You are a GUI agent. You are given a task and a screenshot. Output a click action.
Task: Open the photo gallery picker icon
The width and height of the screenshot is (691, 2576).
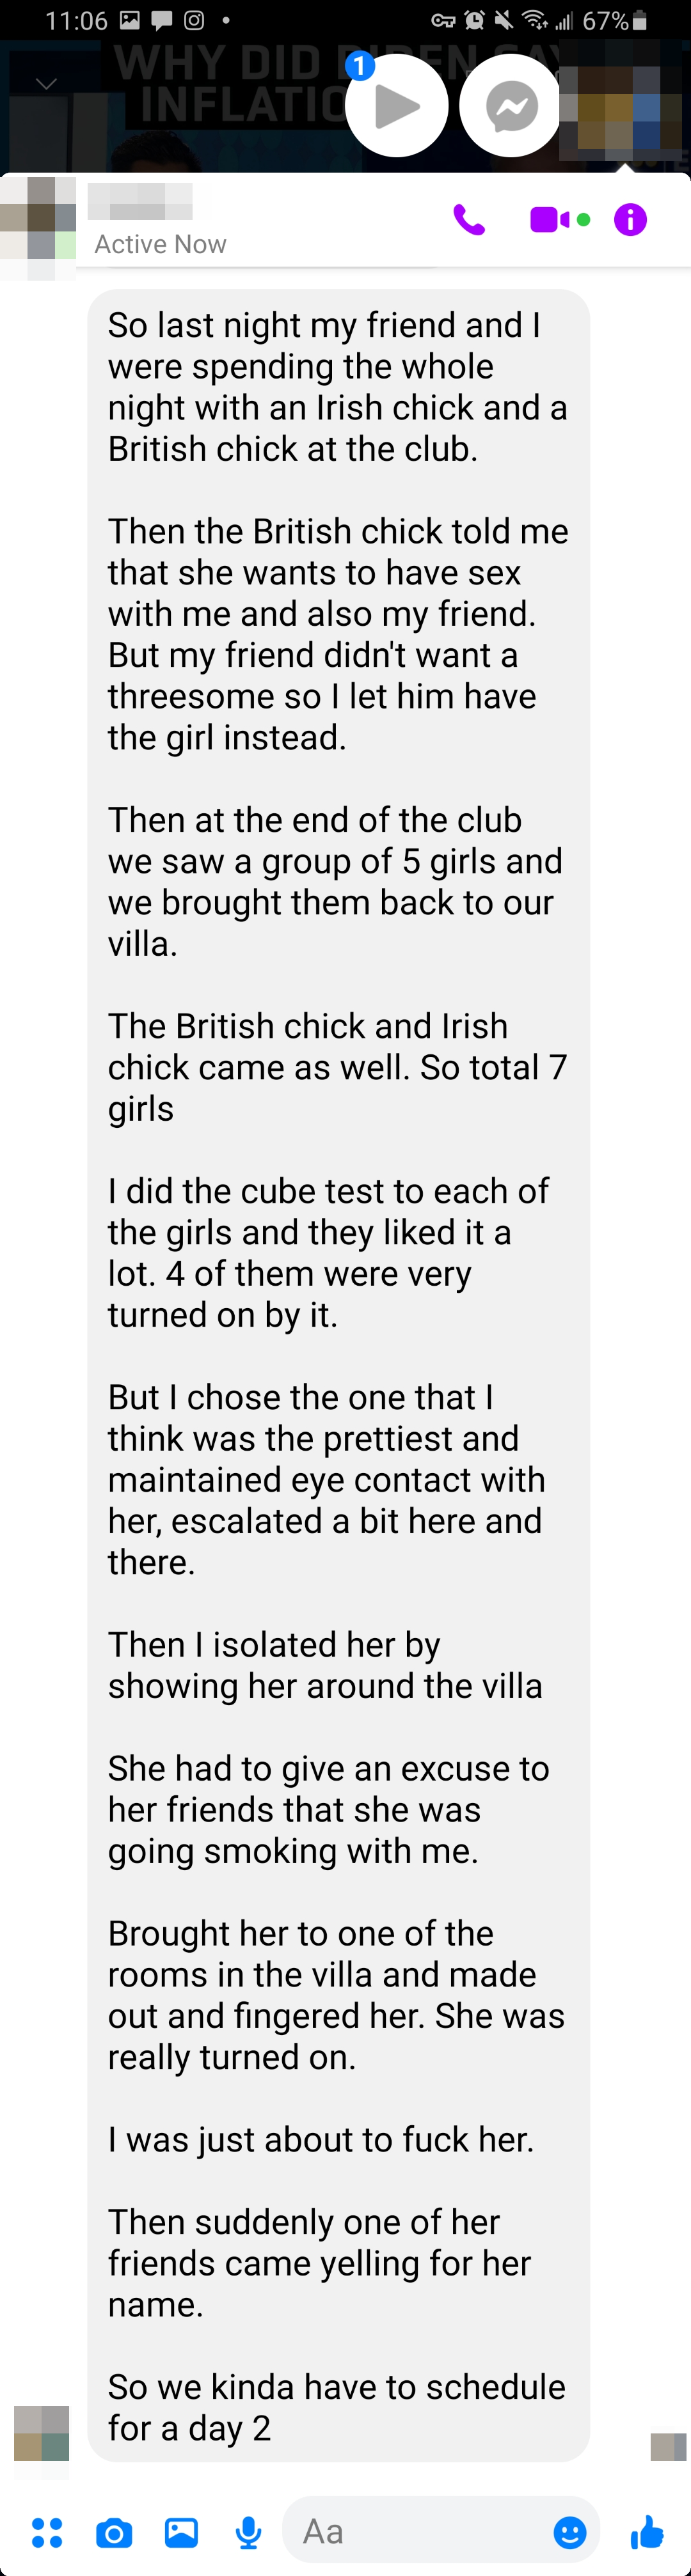[181, 2532]
